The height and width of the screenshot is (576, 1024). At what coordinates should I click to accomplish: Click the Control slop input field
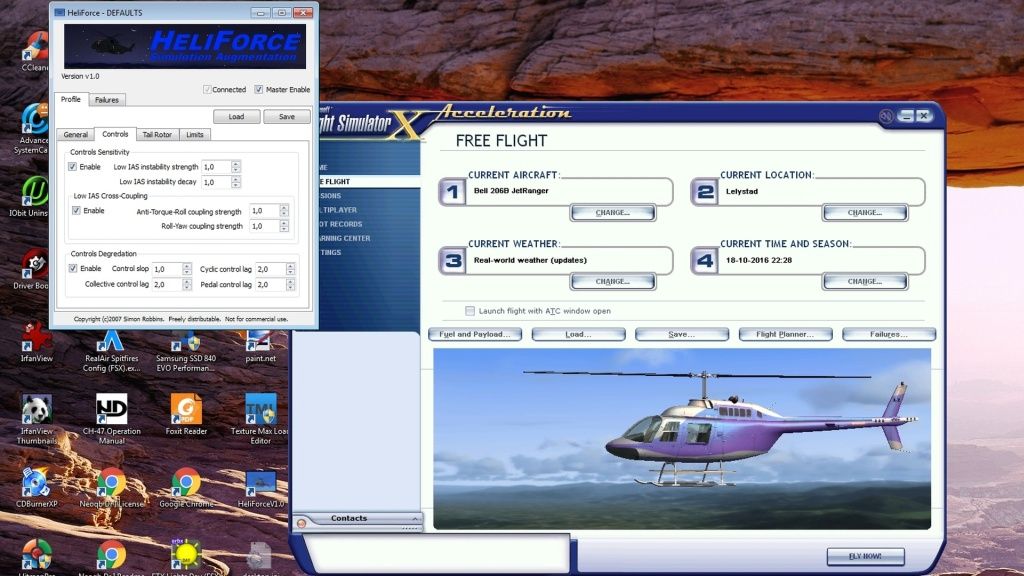point(167,269)
